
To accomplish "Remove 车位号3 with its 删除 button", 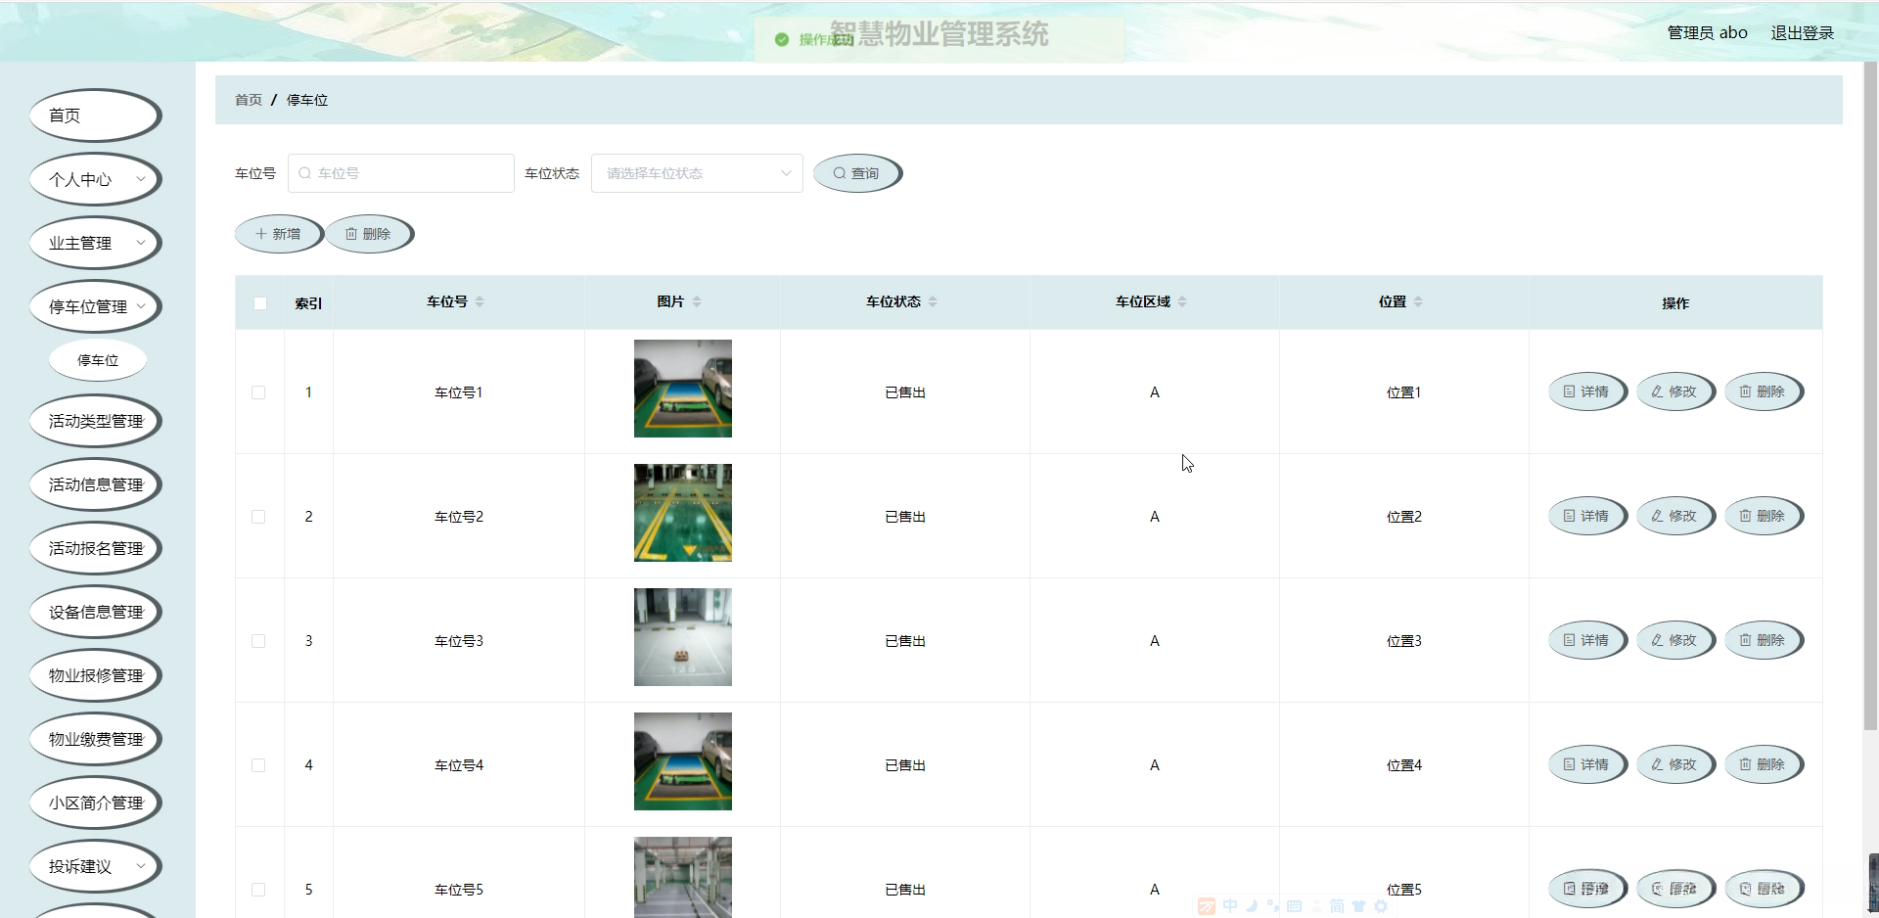I will point(1764,640).
